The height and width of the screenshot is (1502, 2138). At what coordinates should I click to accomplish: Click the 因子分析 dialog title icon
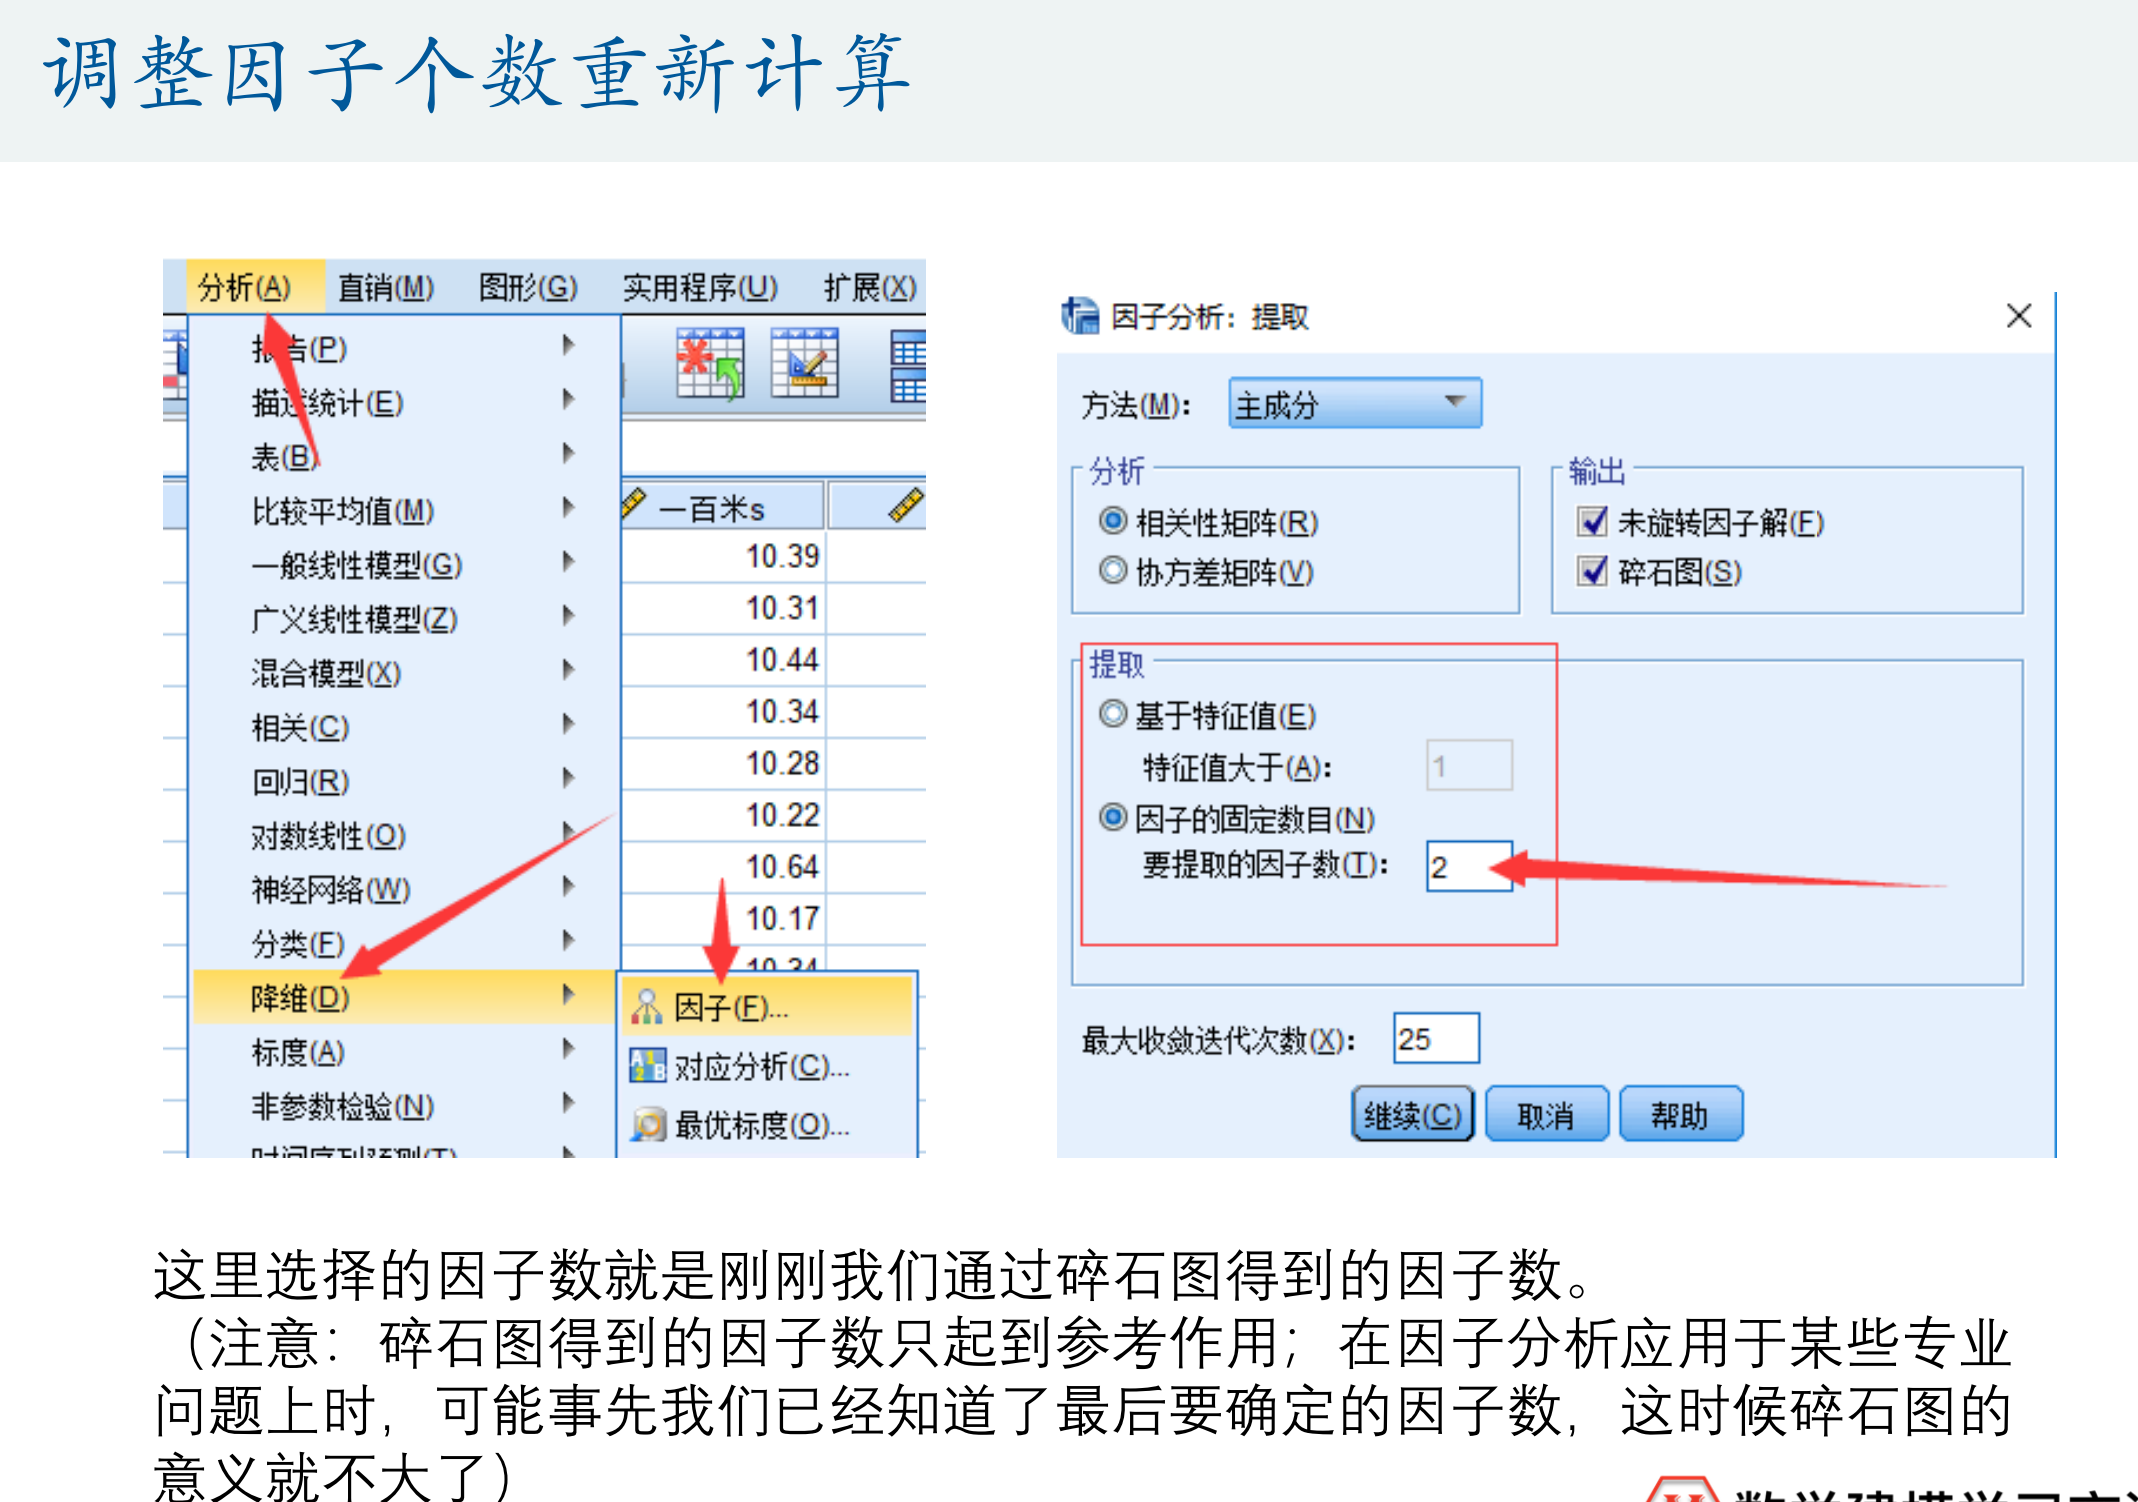[x=1080, y=316]
